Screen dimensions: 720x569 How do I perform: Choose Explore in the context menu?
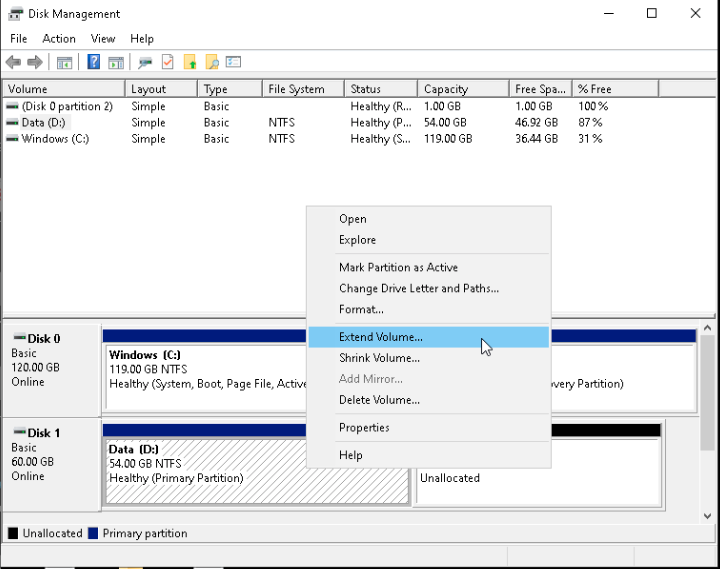429,240
